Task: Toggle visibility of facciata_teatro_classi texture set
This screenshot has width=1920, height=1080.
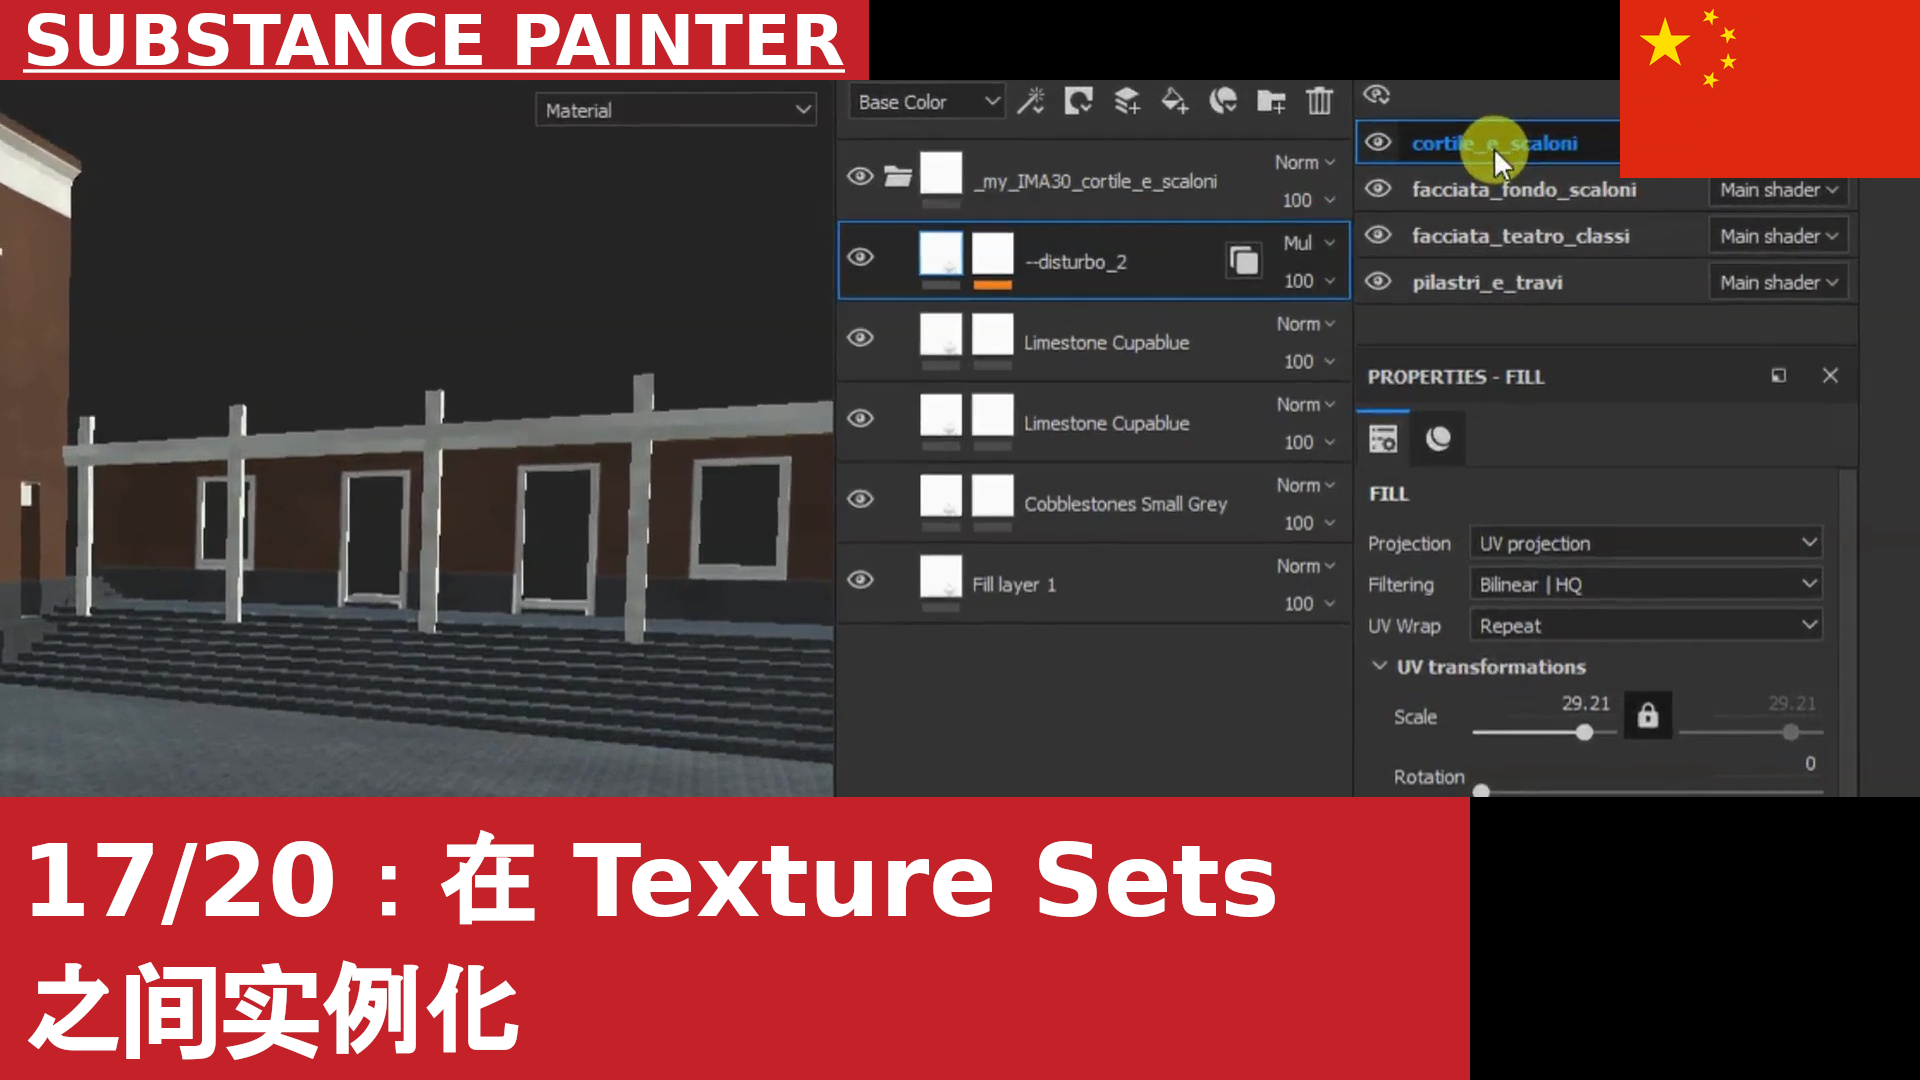Action: click(x=1379, y=235)
